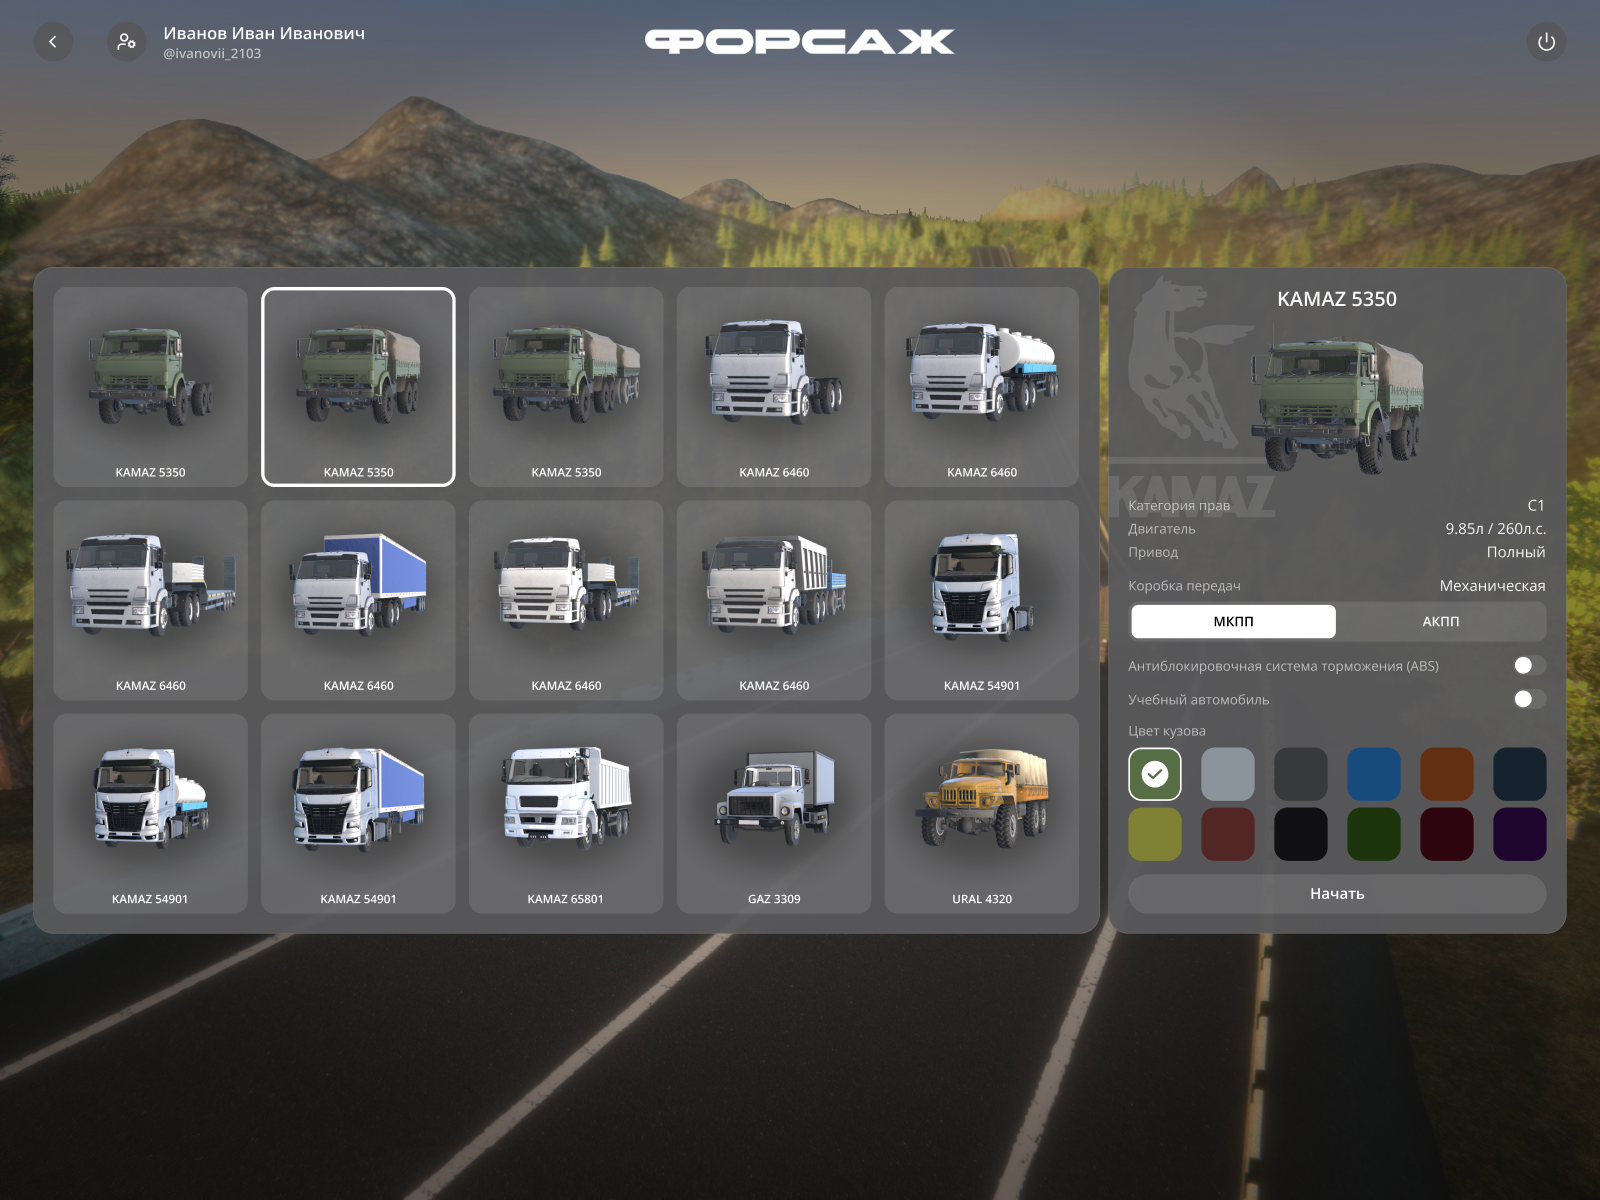Click username Иванов Иван Иванович
Image resolution: width=1600 pixels, height=1200 pixels.
pos(264,33)
